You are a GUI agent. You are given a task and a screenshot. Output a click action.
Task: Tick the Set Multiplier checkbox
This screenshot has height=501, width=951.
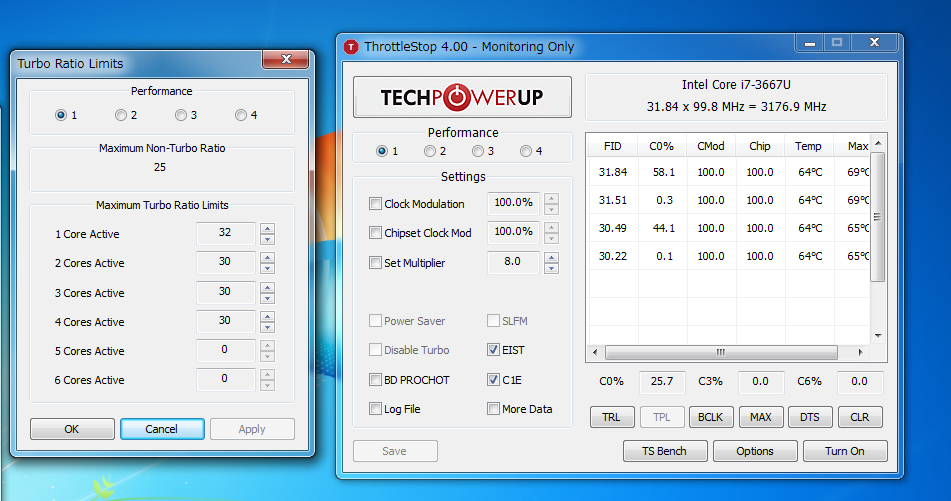click(375, 263)
